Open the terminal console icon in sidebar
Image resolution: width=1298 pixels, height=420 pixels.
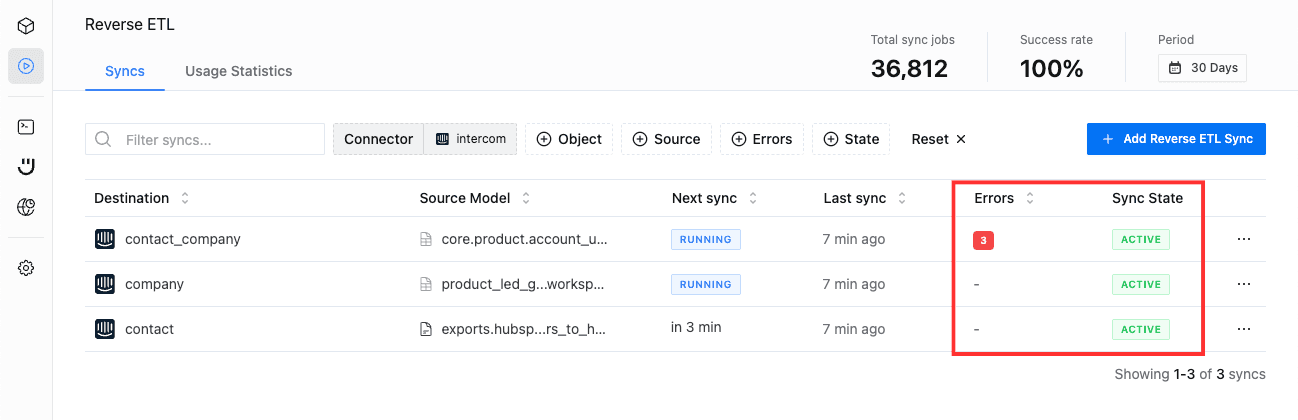coord(26,127)
